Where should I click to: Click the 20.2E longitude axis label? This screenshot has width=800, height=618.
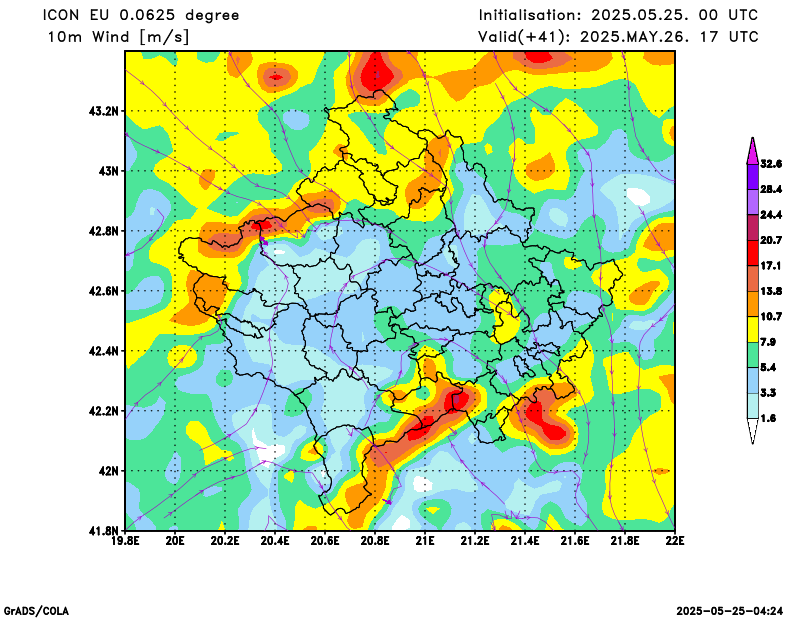[x=226, y=540]
